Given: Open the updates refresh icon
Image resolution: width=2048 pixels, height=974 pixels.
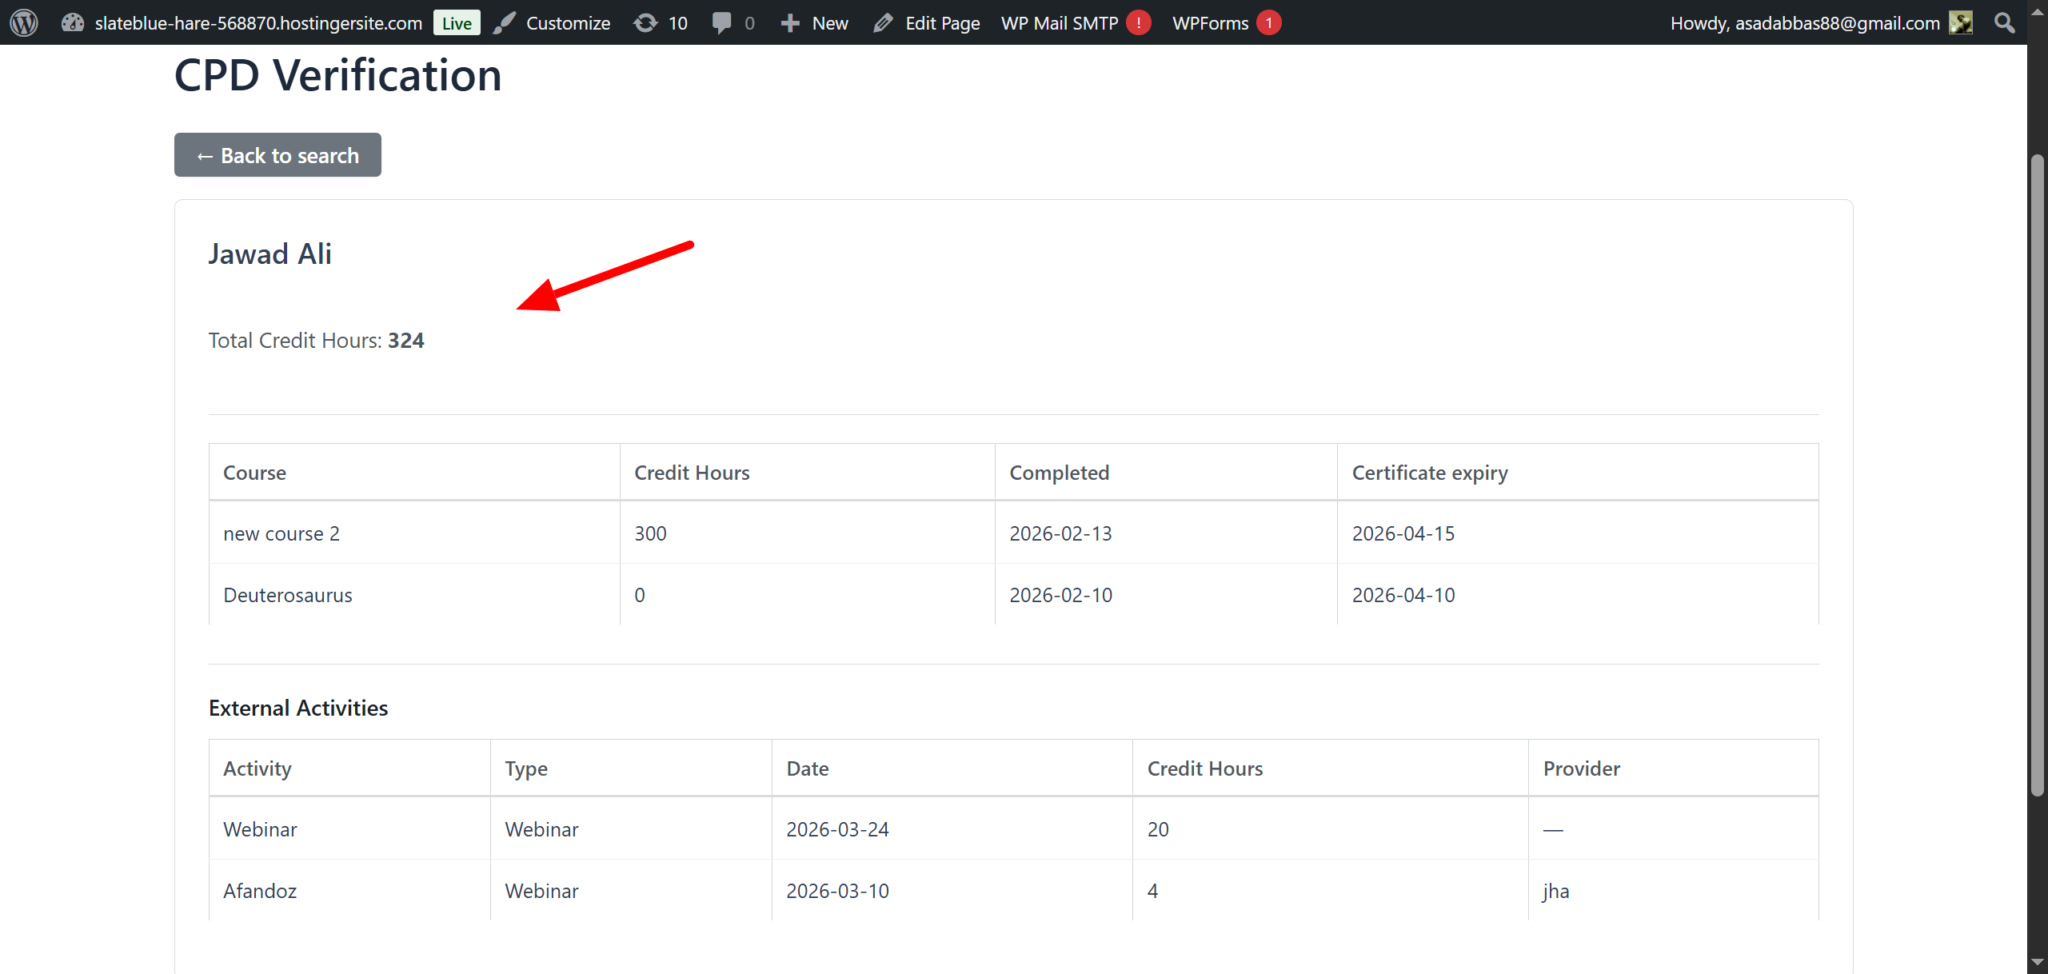Looking at the screenshot, I should click(x=646, y=22).
